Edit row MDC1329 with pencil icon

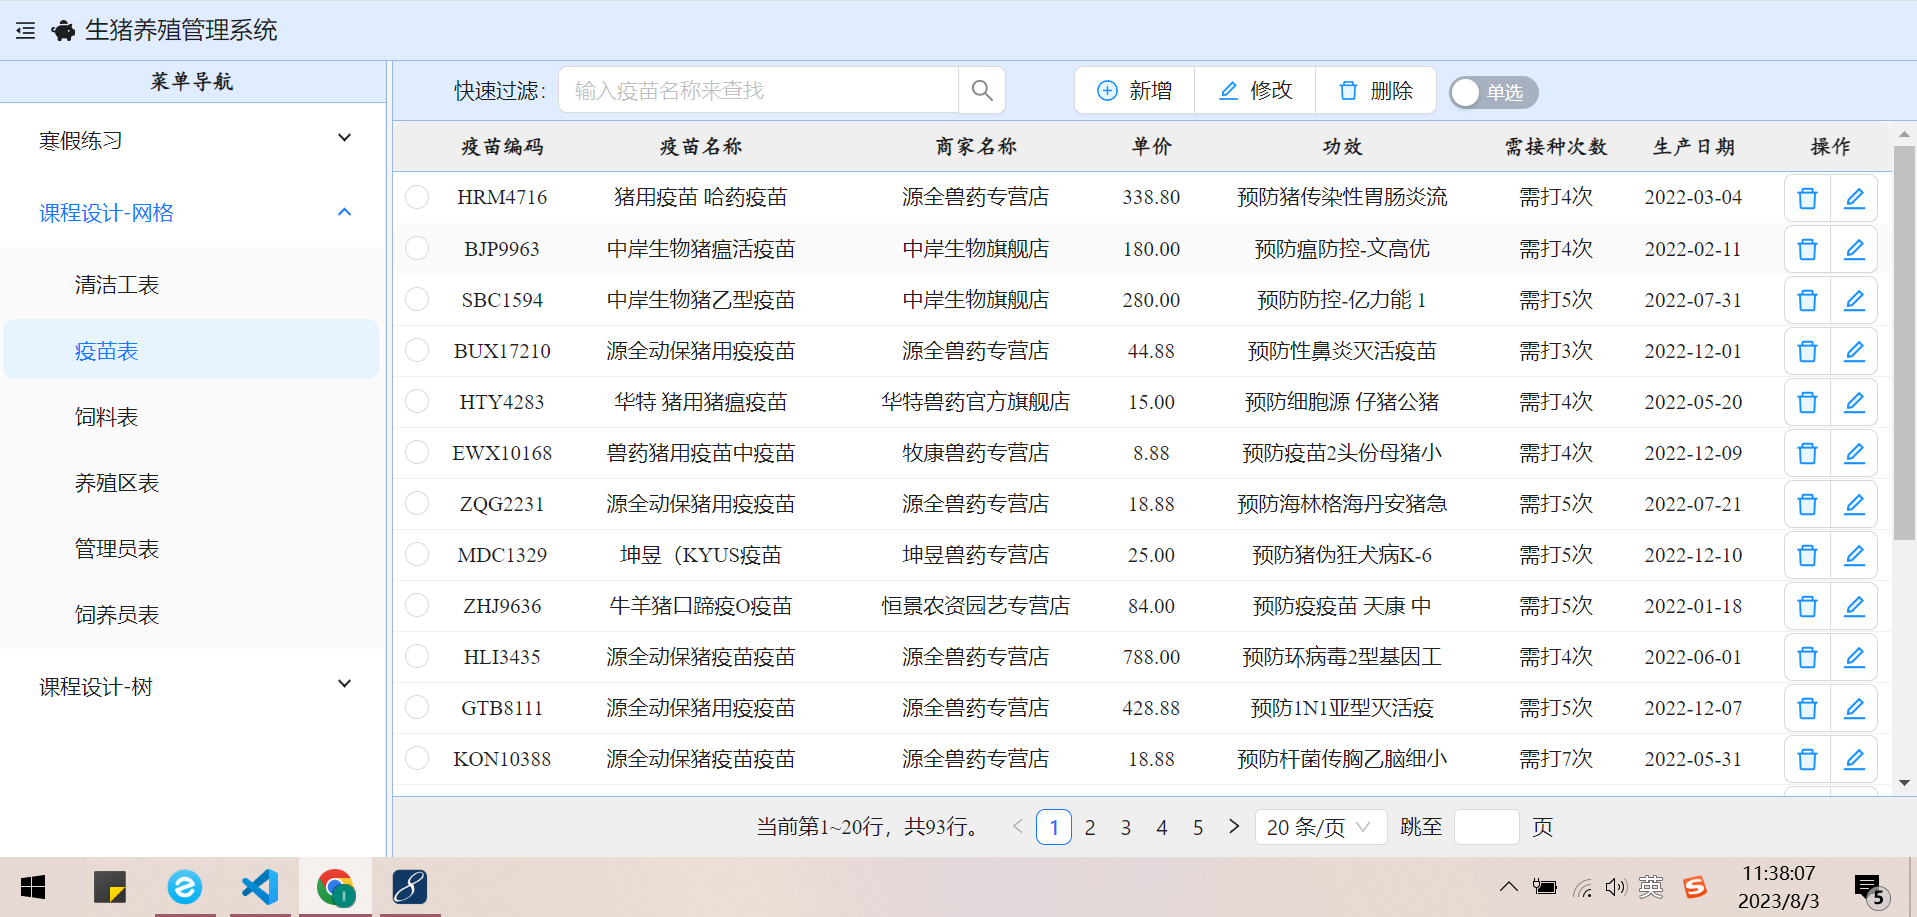tap(1854, 555)
